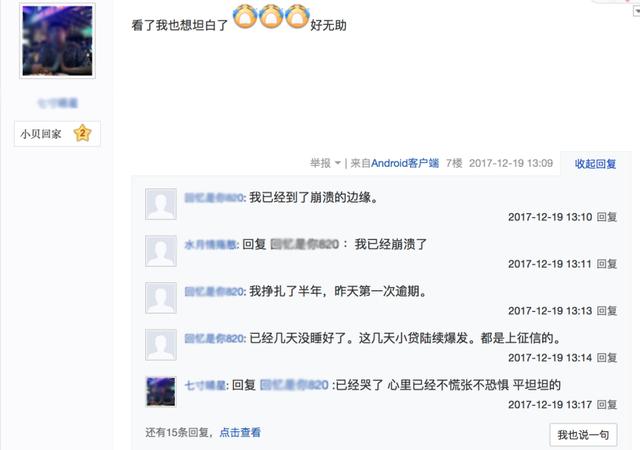Open the small dropdown arrow at top right
This screenshot has height=450, width=640.
coord(636,11)
